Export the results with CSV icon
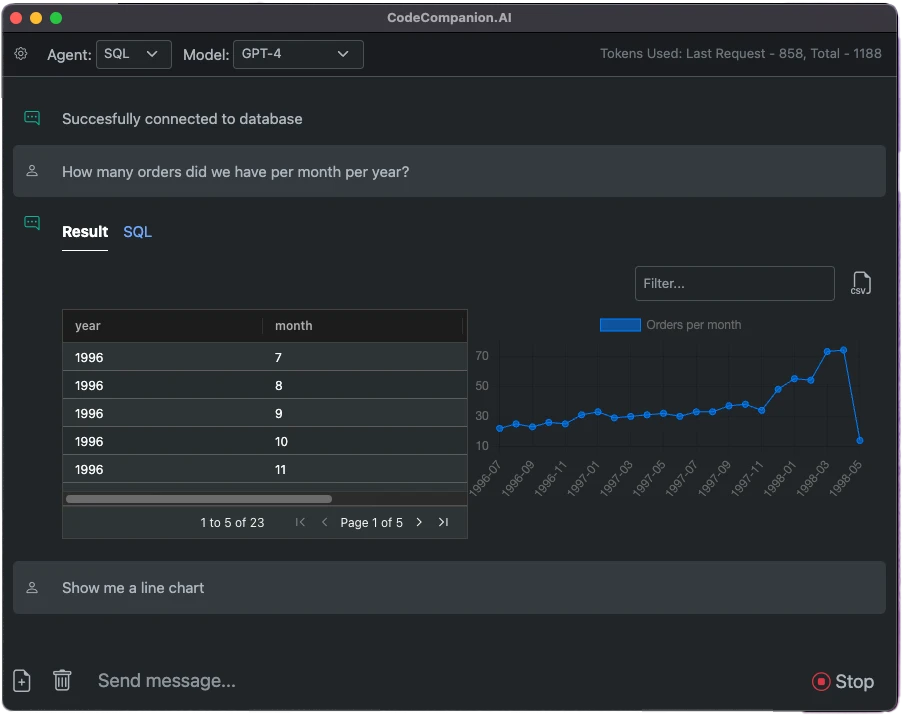The width and height of the screenshot is (902, 715). click(861, 284)
